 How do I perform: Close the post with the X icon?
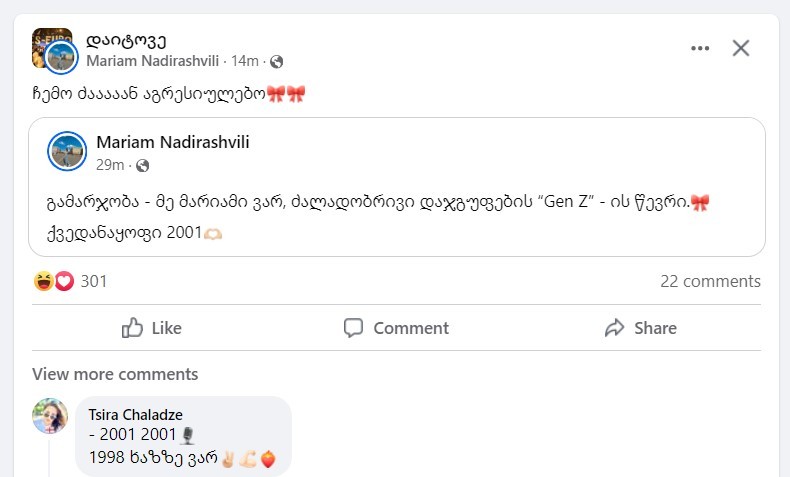741,48
